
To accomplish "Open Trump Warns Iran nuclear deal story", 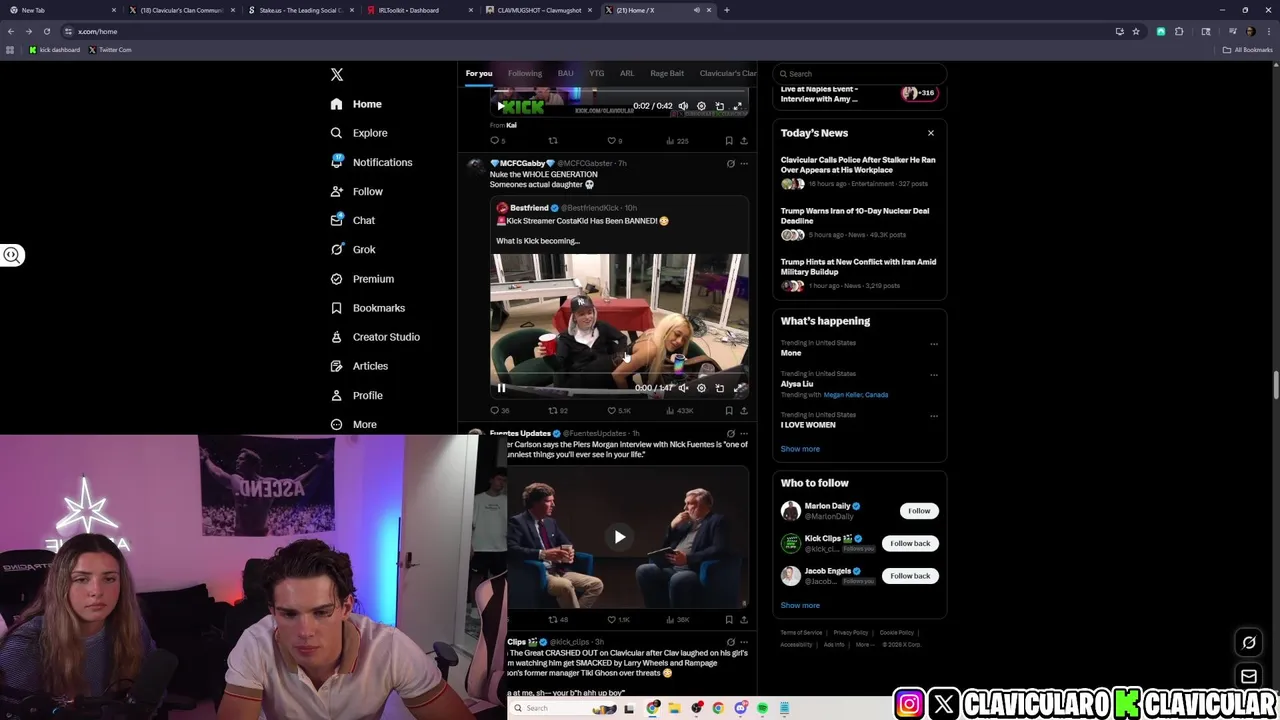I will (x=859, y=222).
